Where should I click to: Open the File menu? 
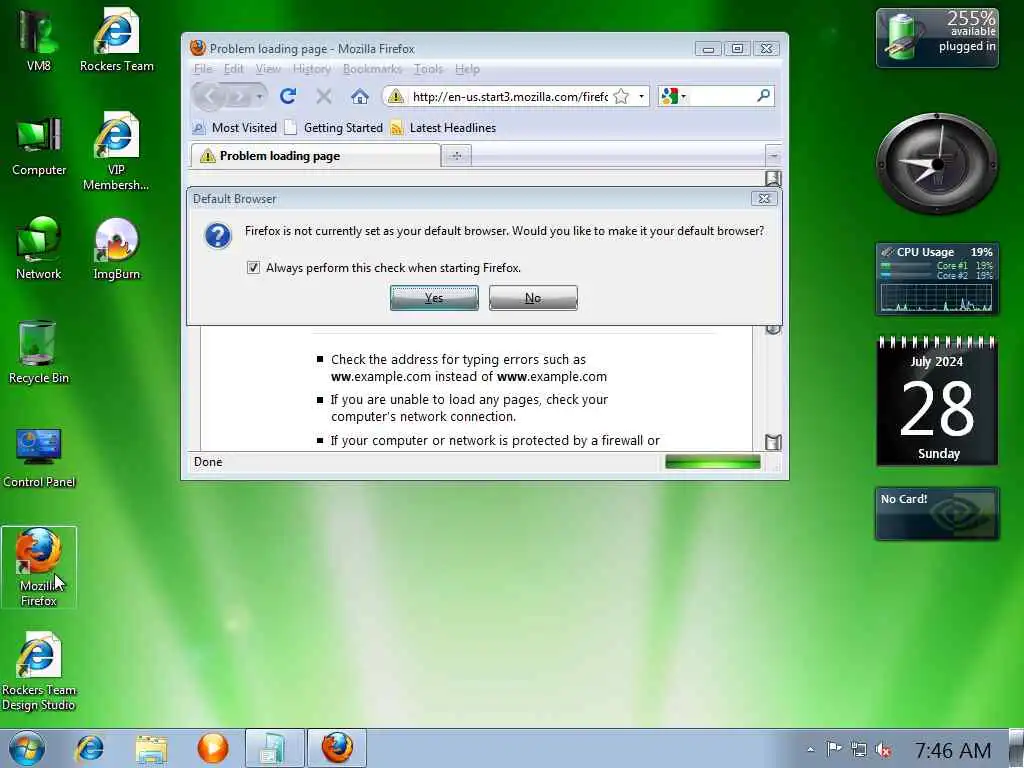pos(202,69)
